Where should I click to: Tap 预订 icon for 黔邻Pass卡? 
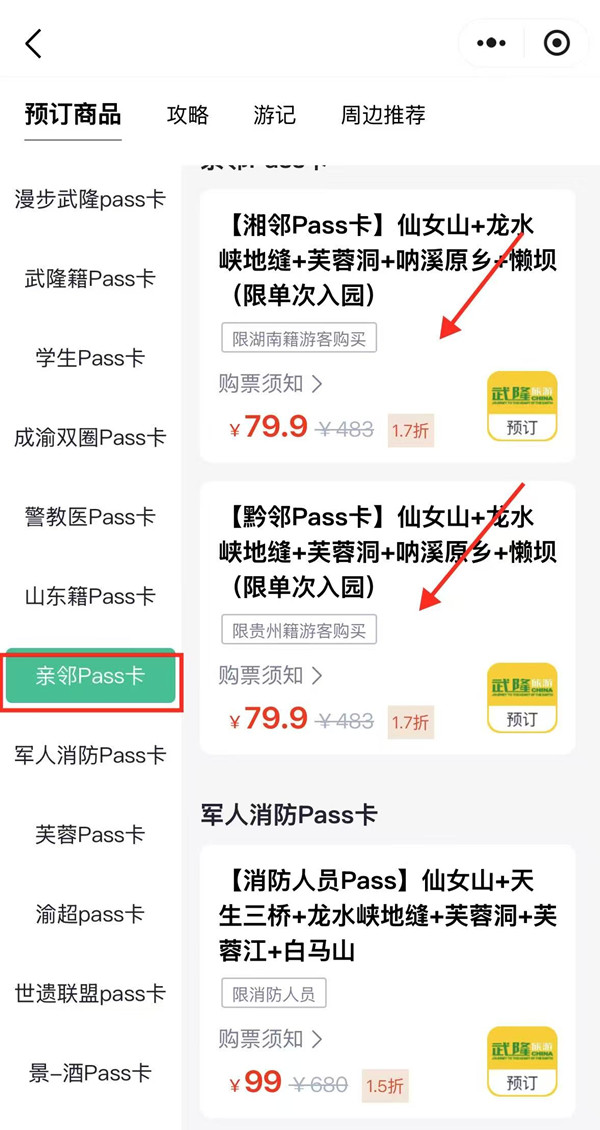pos(522,698)
